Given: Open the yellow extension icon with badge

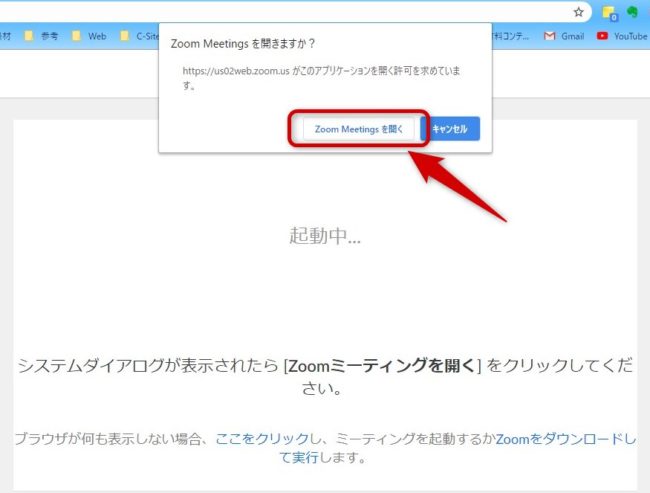Looking at the screenshot, I should pos(609,13).
